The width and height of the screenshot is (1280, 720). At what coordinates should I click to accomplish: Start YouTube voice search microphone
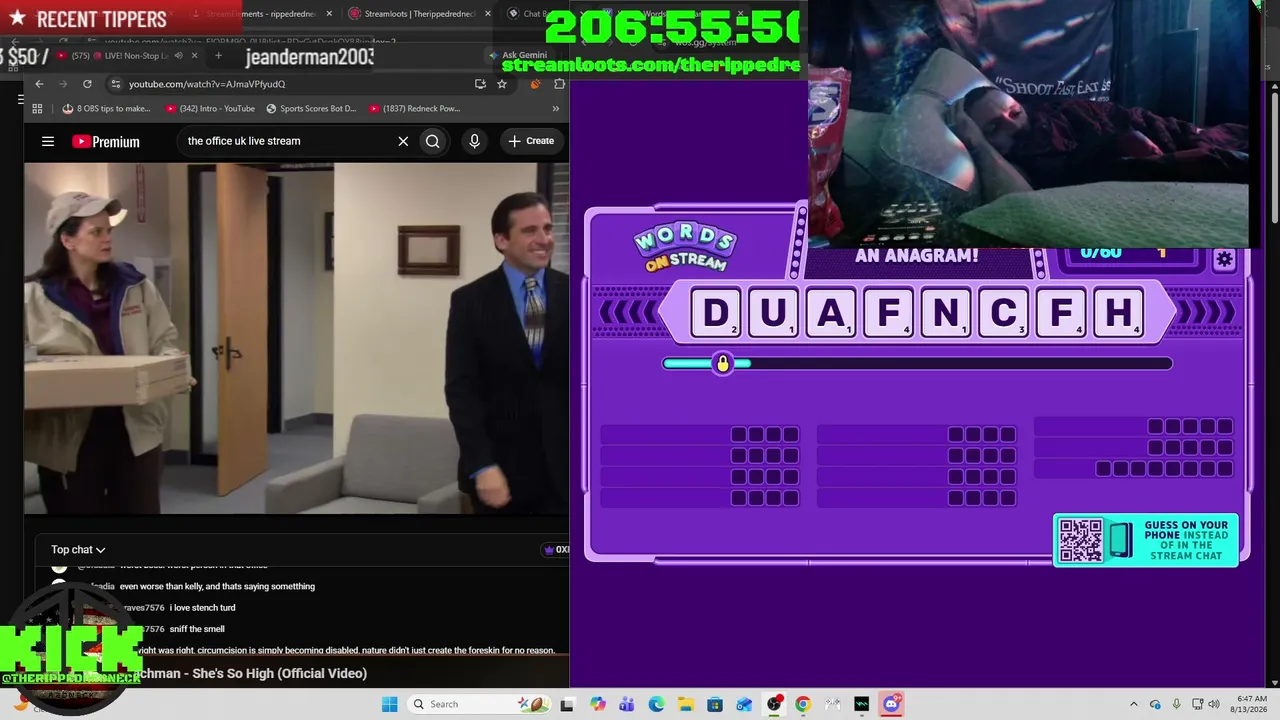474,141
